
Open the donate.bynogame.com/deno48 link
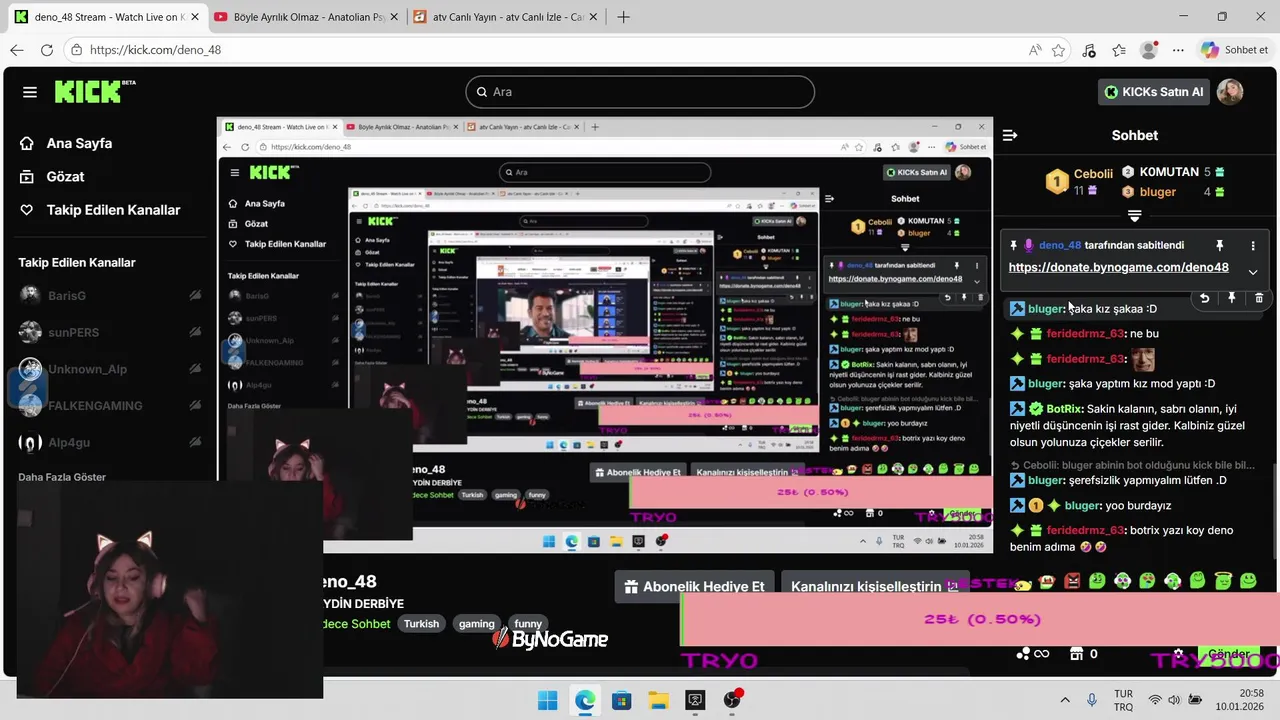[1118, 267]
